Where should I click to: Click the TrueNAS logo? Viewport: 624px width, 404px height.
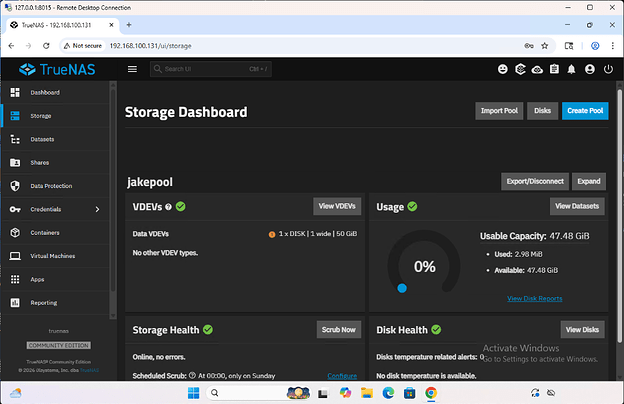[57, 69]
